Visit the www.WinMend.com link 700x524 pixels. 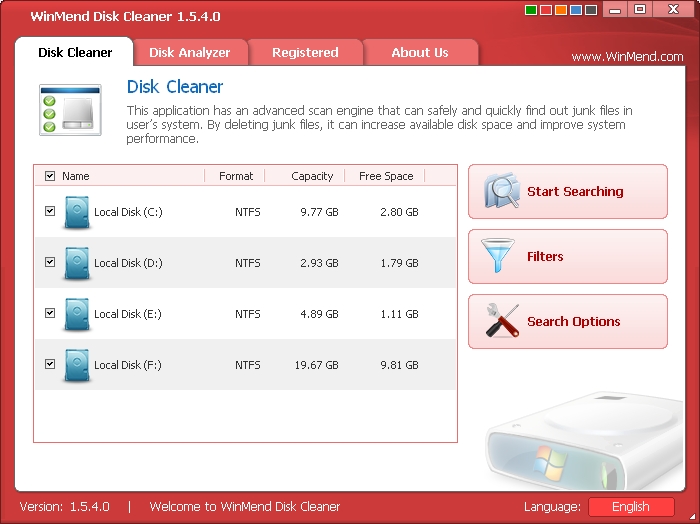coord(627,57)
